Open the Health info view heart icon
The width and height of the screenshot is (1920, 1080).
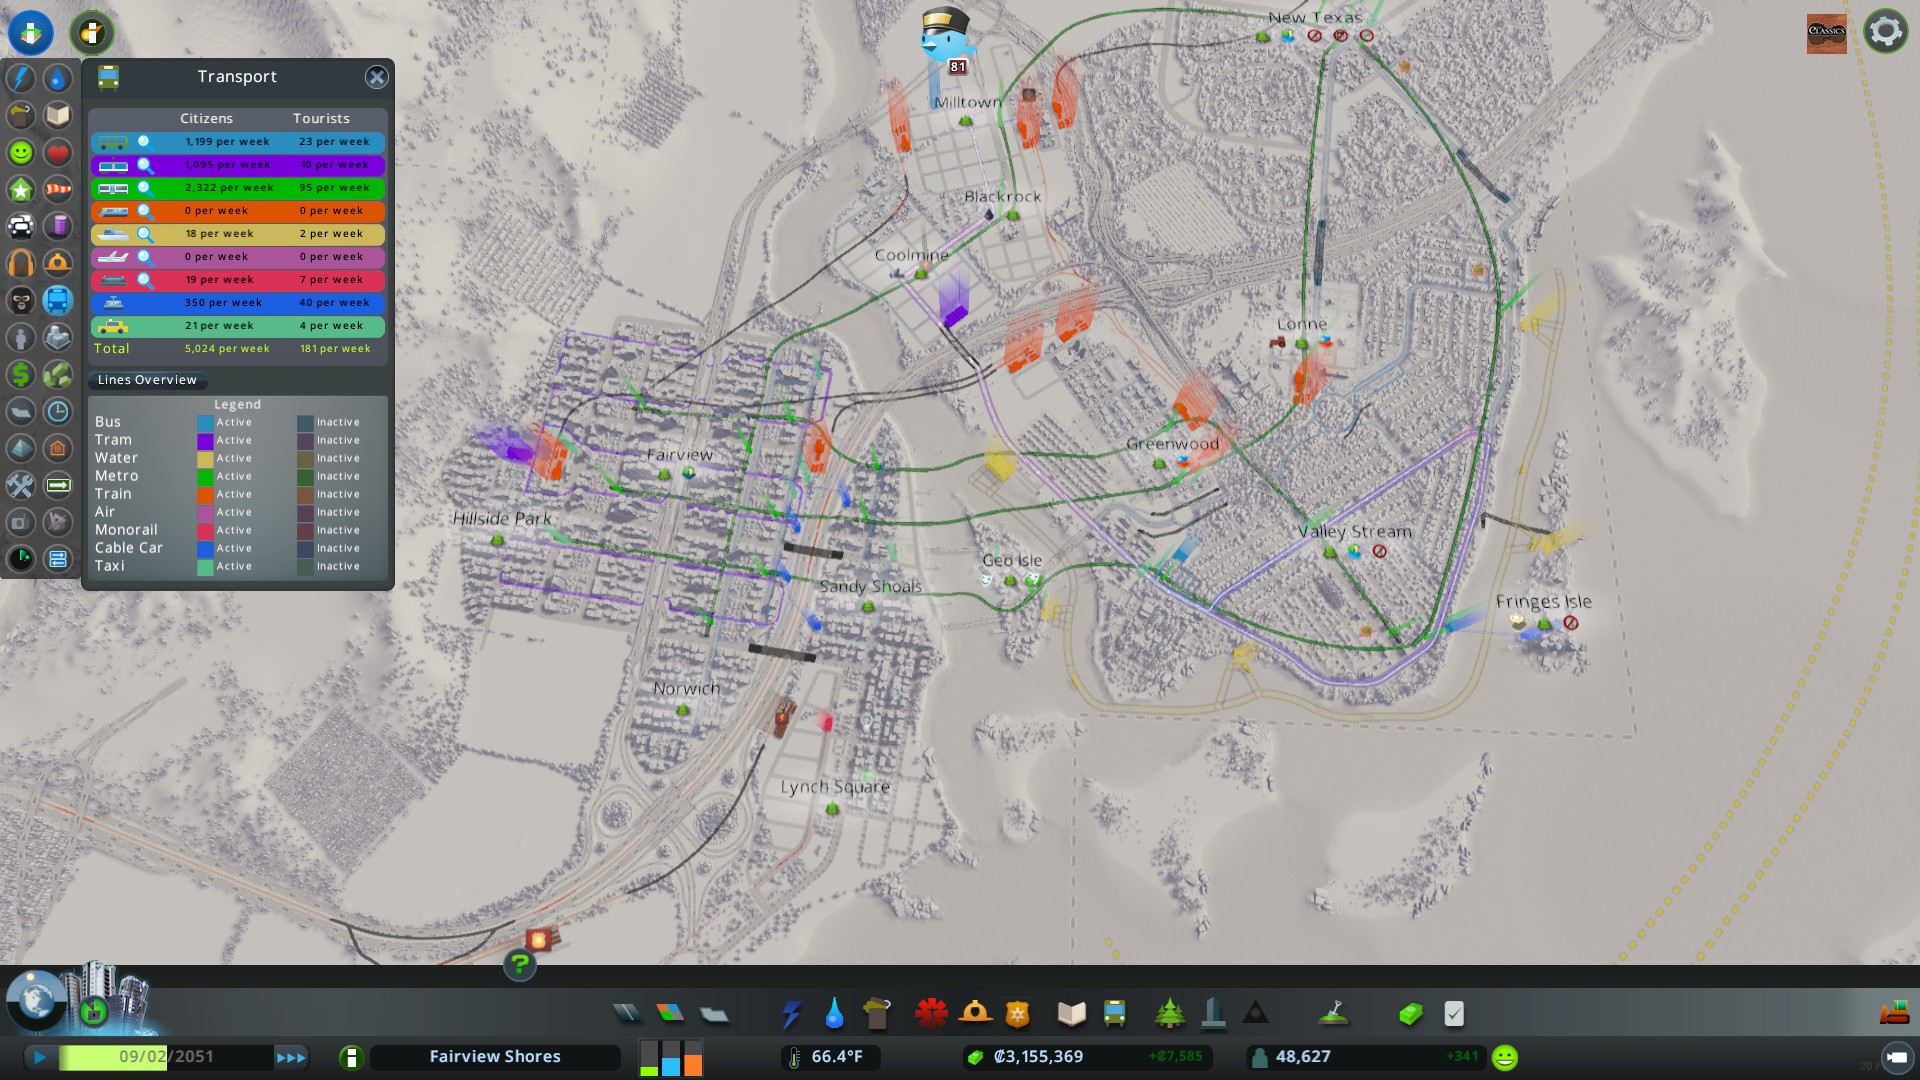(58, 152)
